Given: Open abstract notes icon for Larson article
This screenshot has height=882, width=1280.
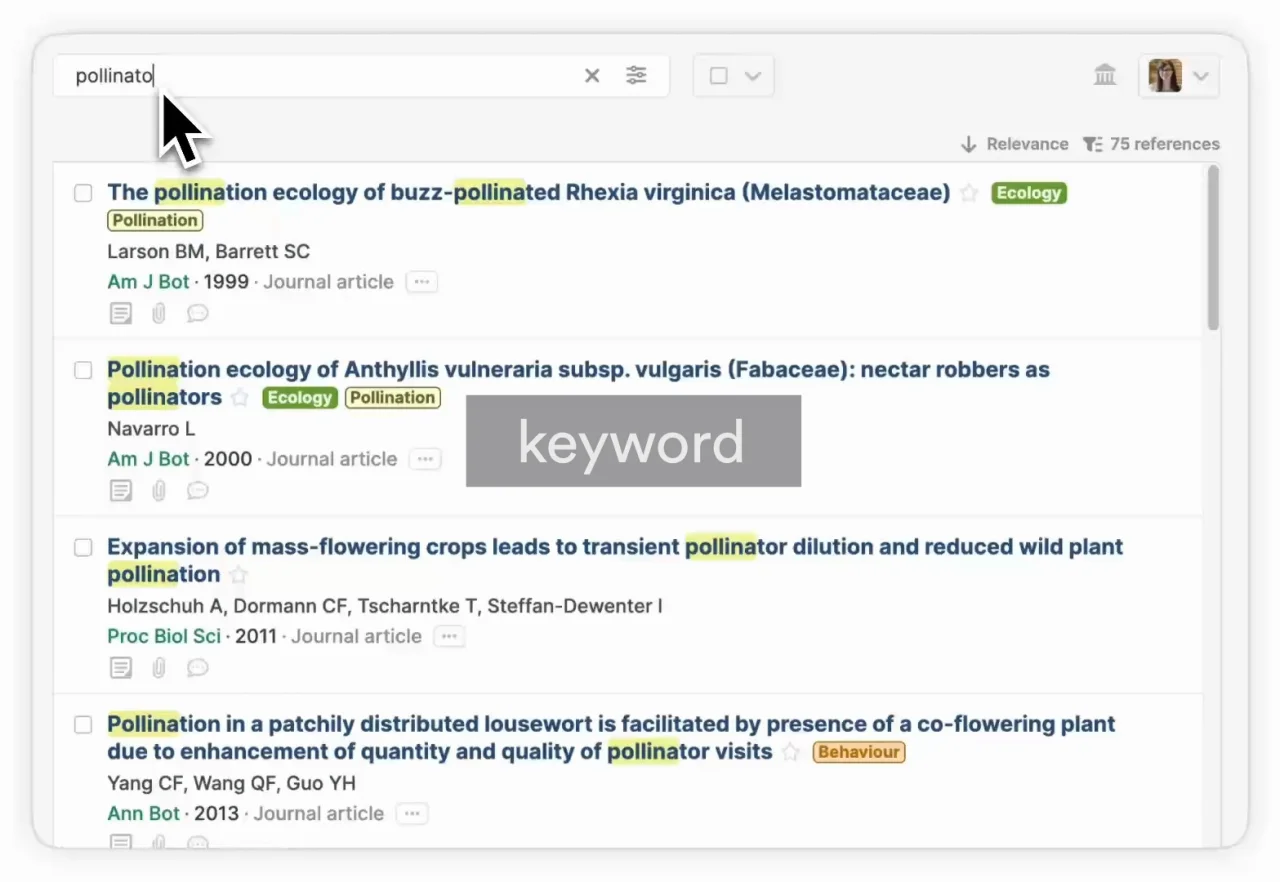Looking at the screenshot, I should coord(120,314).
